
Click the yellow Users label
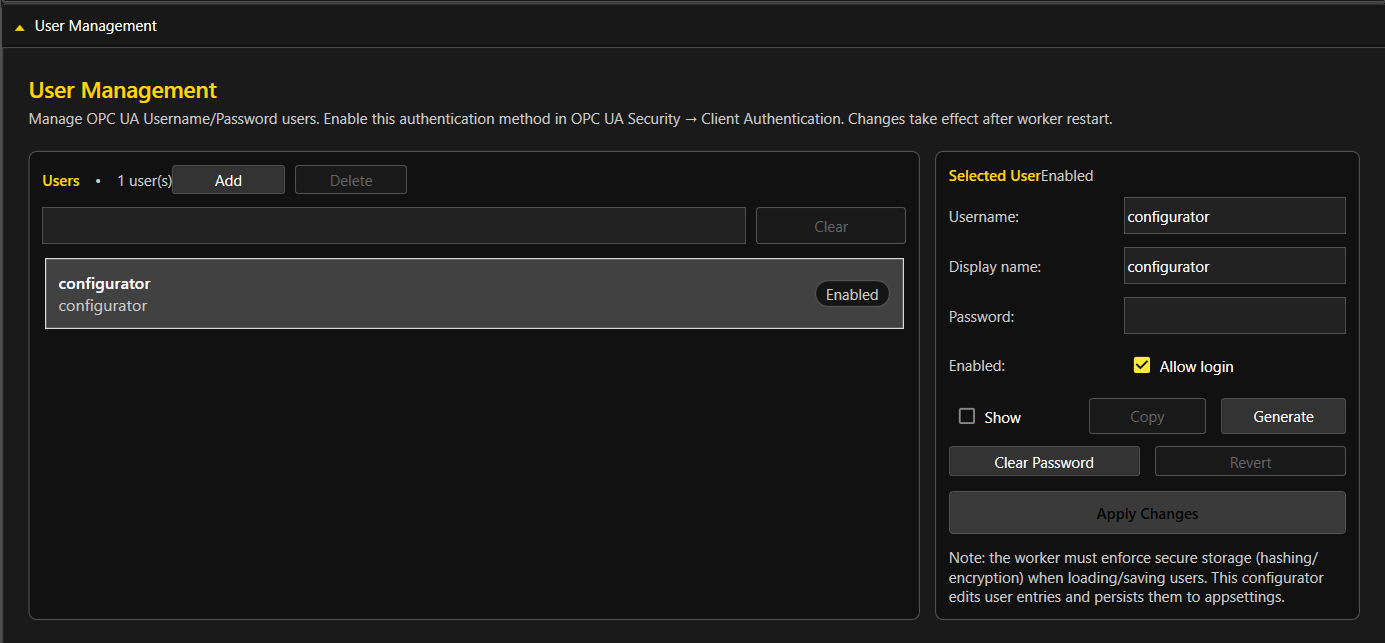click(x=61, y=181)
